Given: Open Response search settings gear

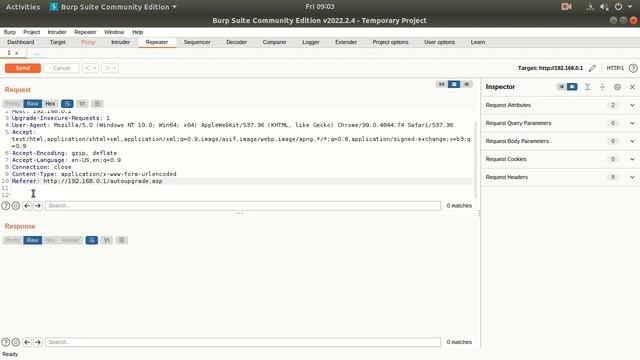Looking at the screenshot, I should coord(16,342).
